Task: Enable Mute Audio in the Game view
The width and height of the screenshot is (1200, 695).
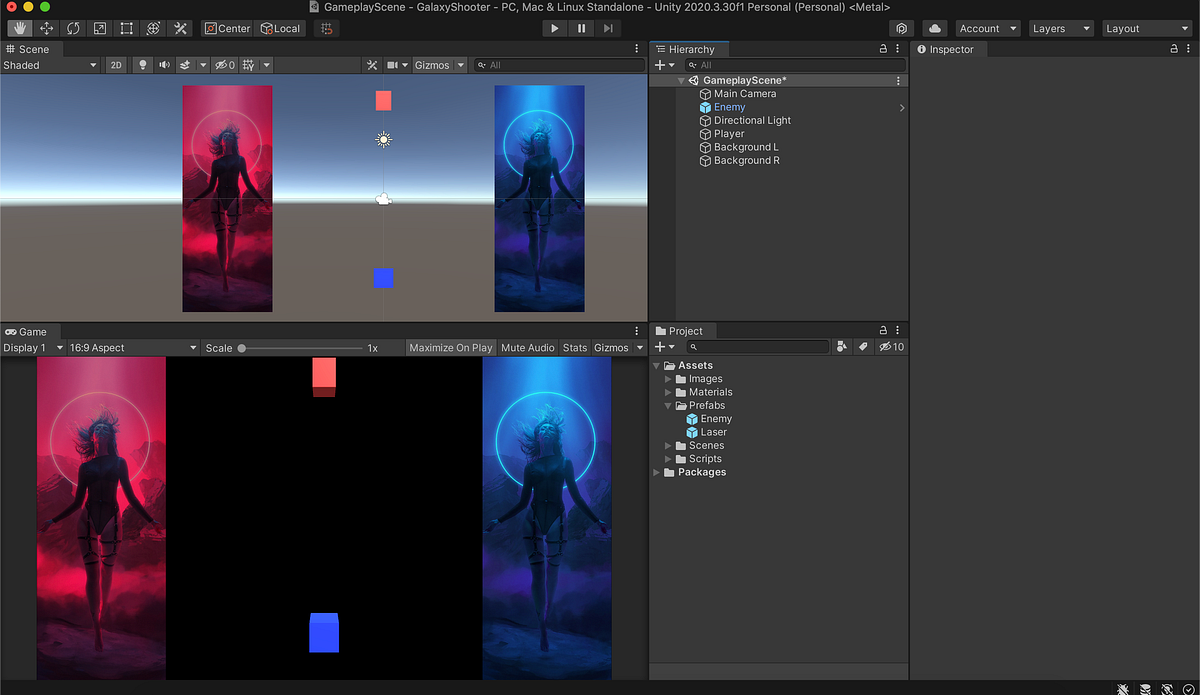Action: [x=528, y=347]
